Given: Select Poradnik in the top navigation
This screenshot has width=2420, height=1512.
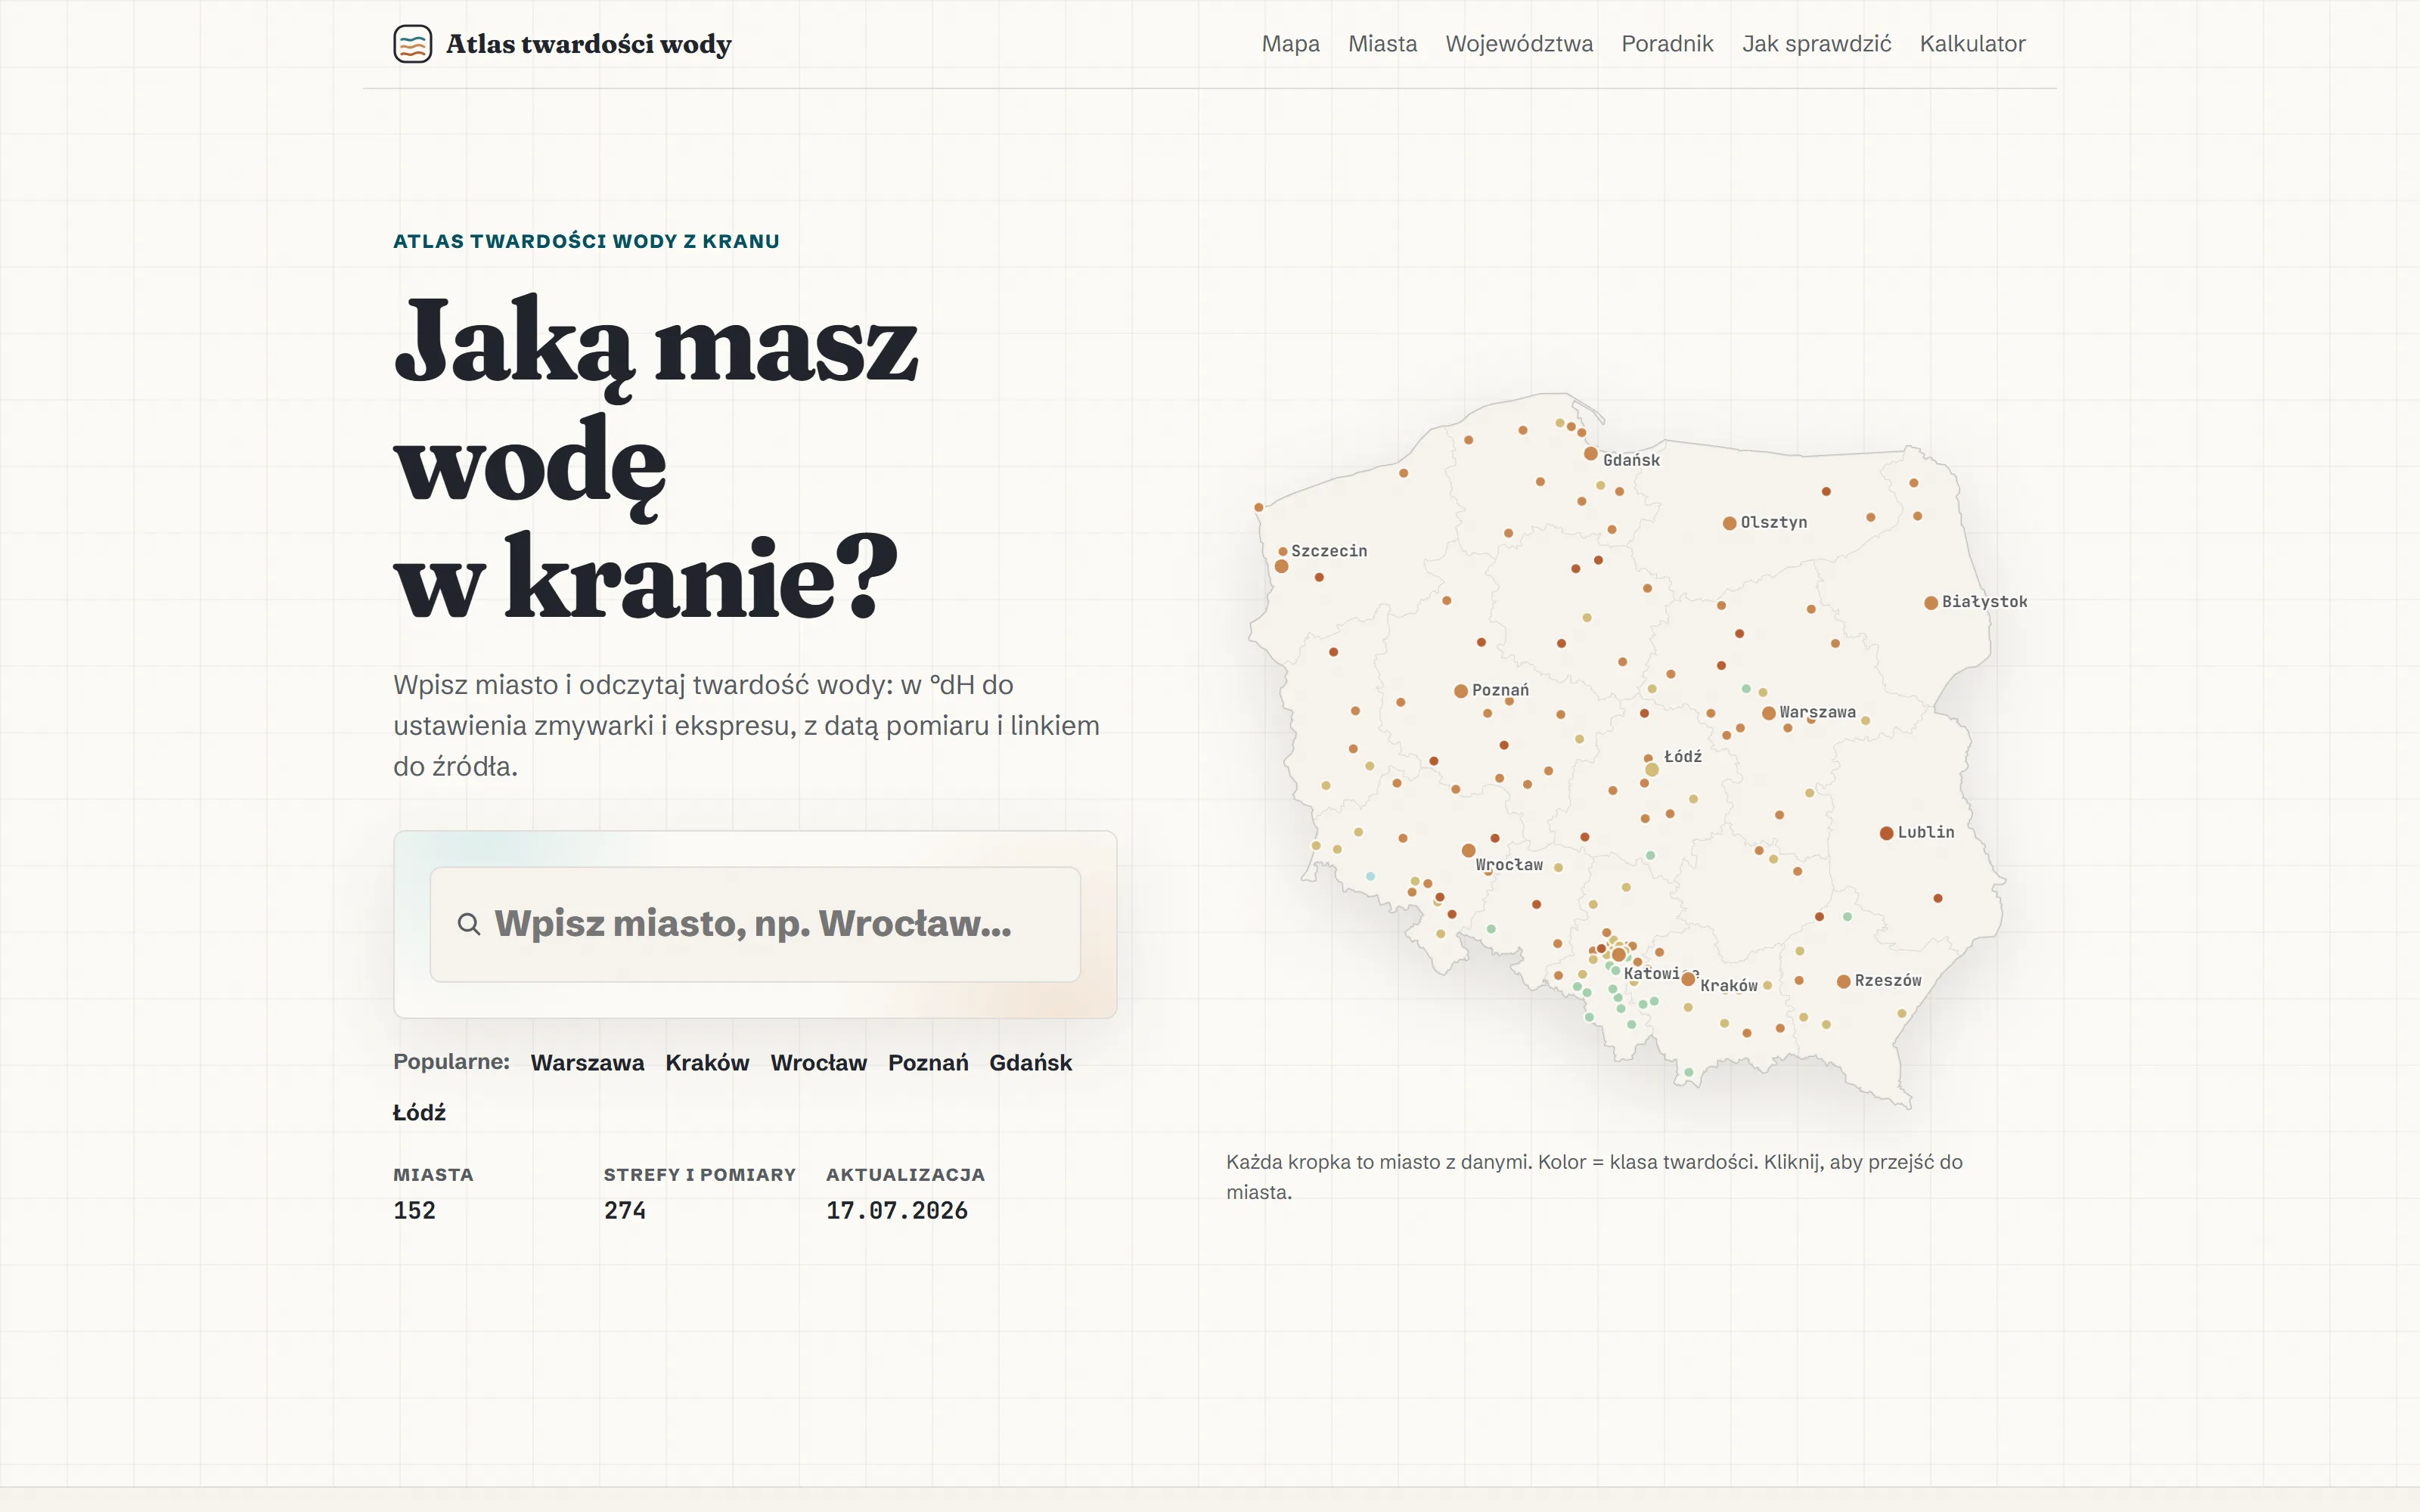Looking at the screenshot, I should pos(1667,44).
